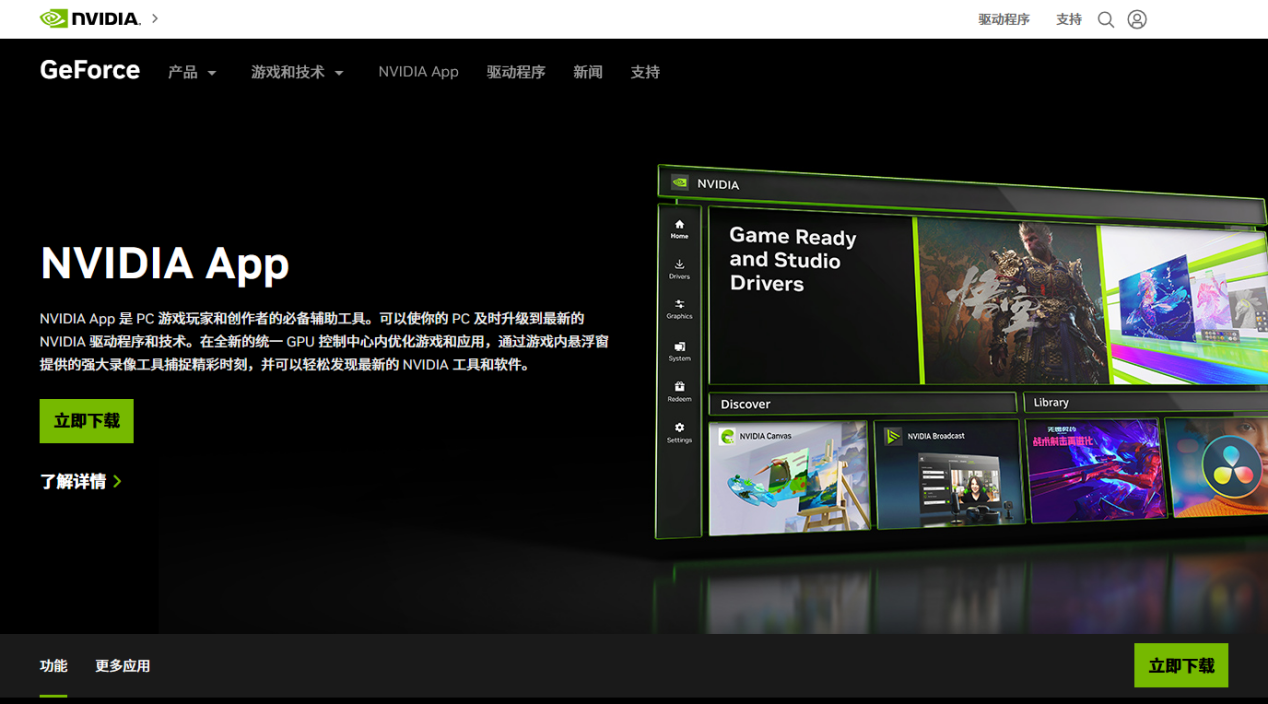Open 支持 in GeForce navigation
Screen dimensions: 1268x704
[645, 72]
